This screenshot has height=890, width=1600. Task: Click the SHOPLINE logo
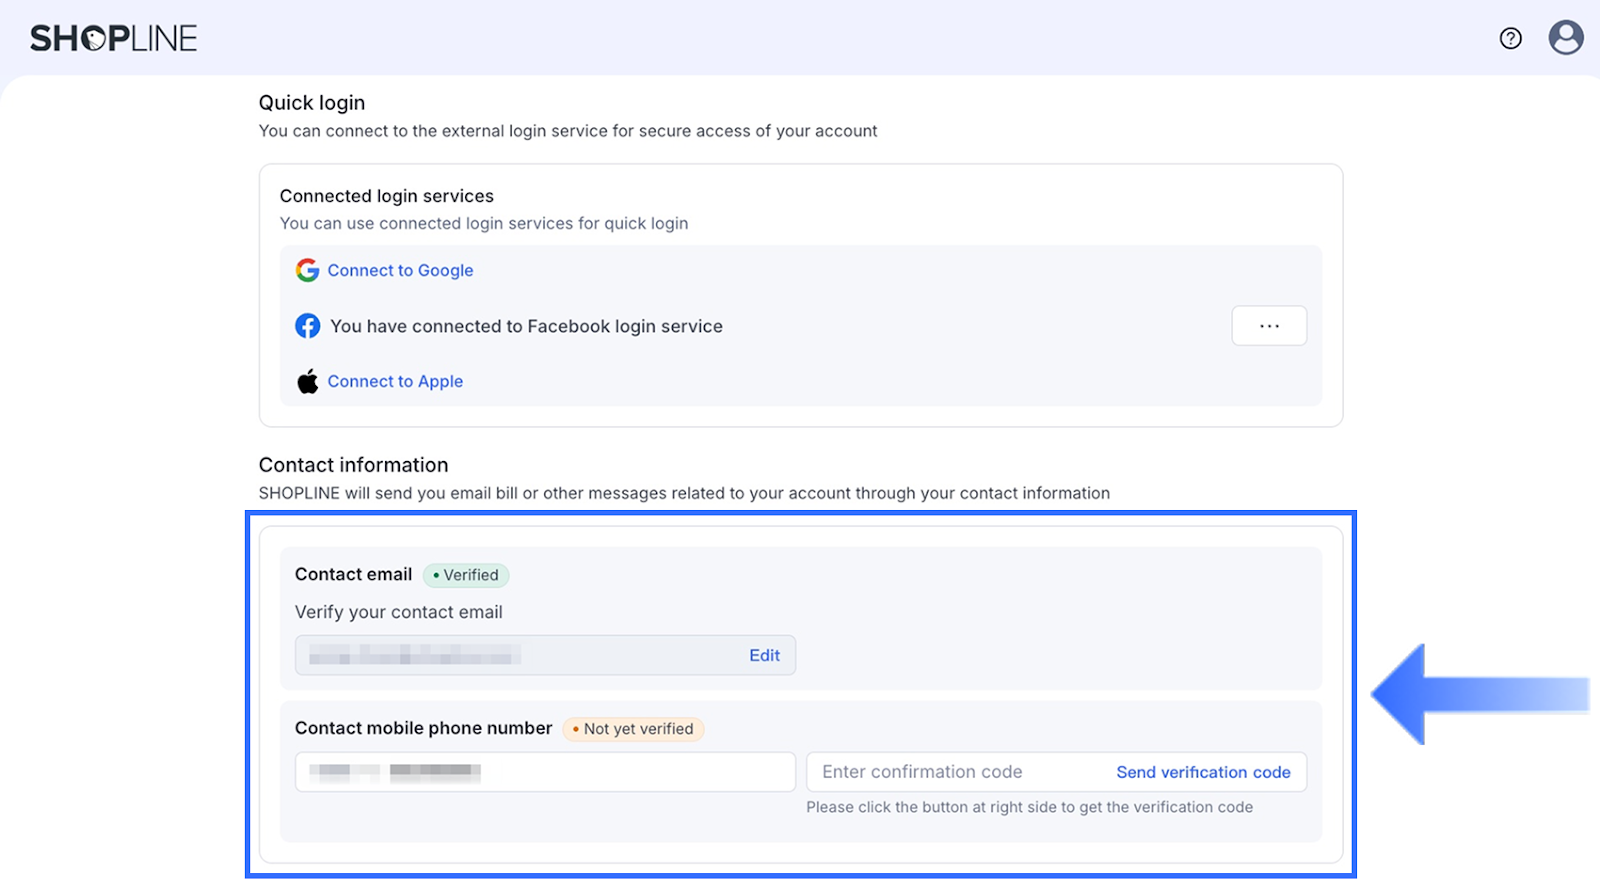pyautogui.click(x=114, y=38)
